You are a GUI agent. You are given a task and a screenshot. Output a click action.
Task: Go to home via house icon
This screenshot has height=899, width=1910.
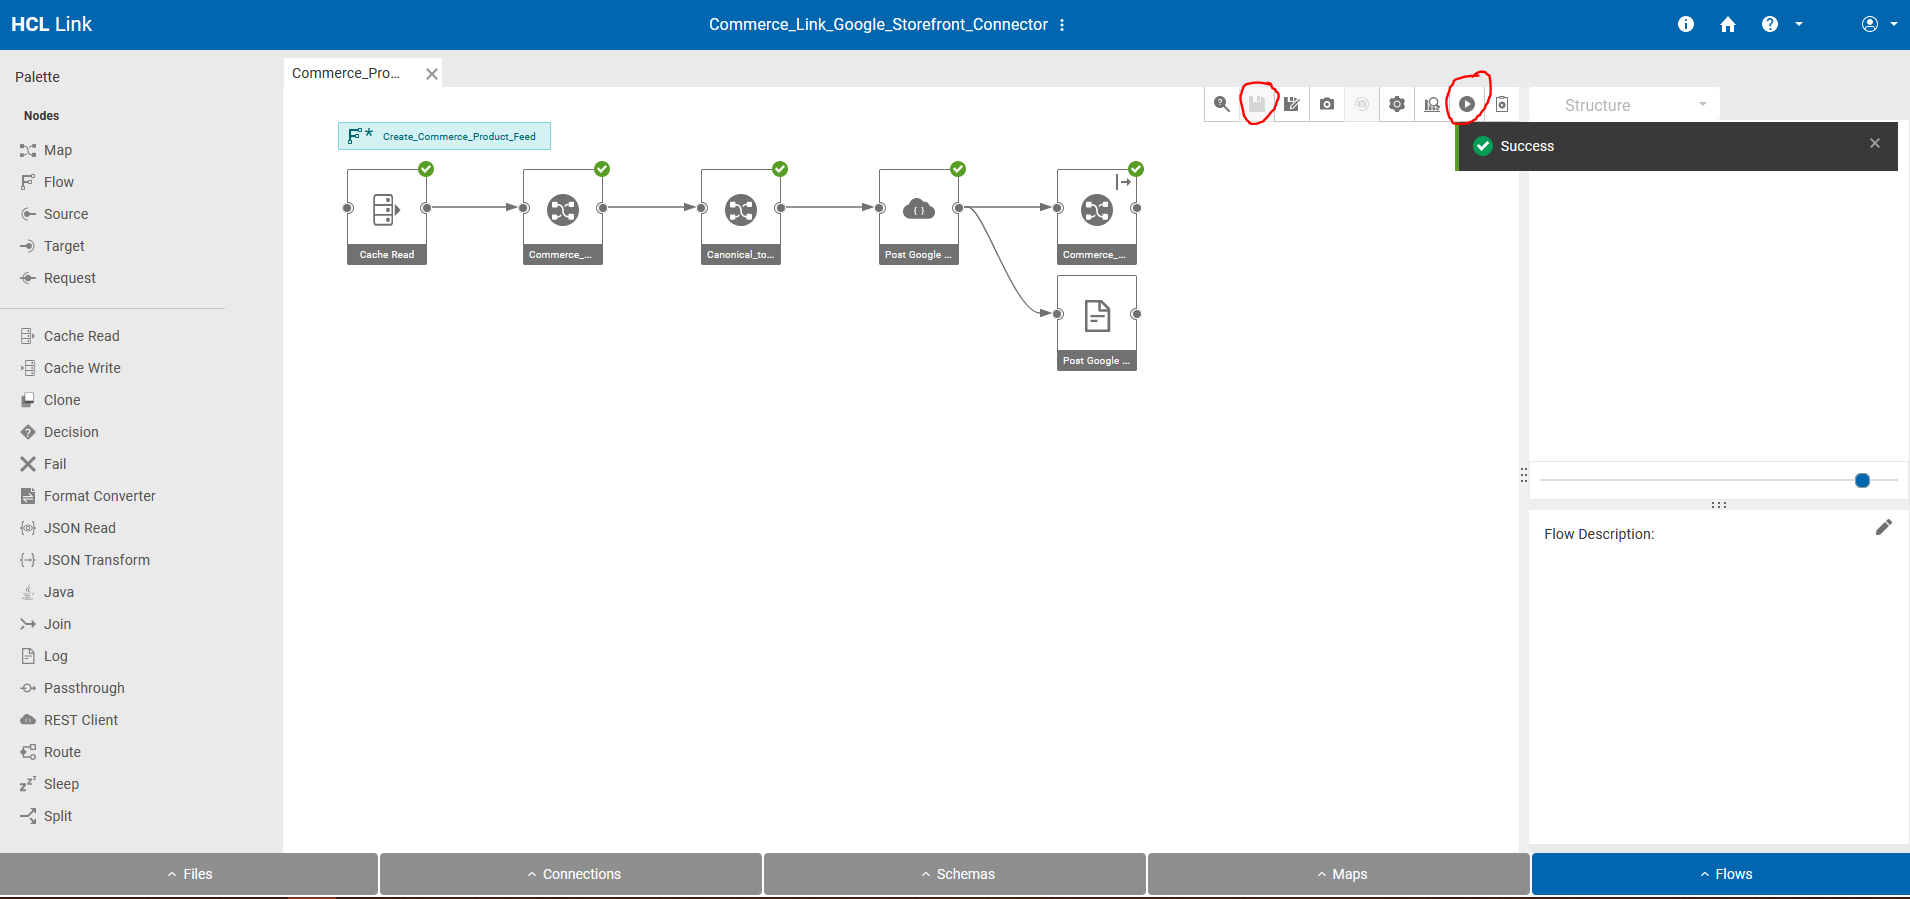pos(1728,24)
